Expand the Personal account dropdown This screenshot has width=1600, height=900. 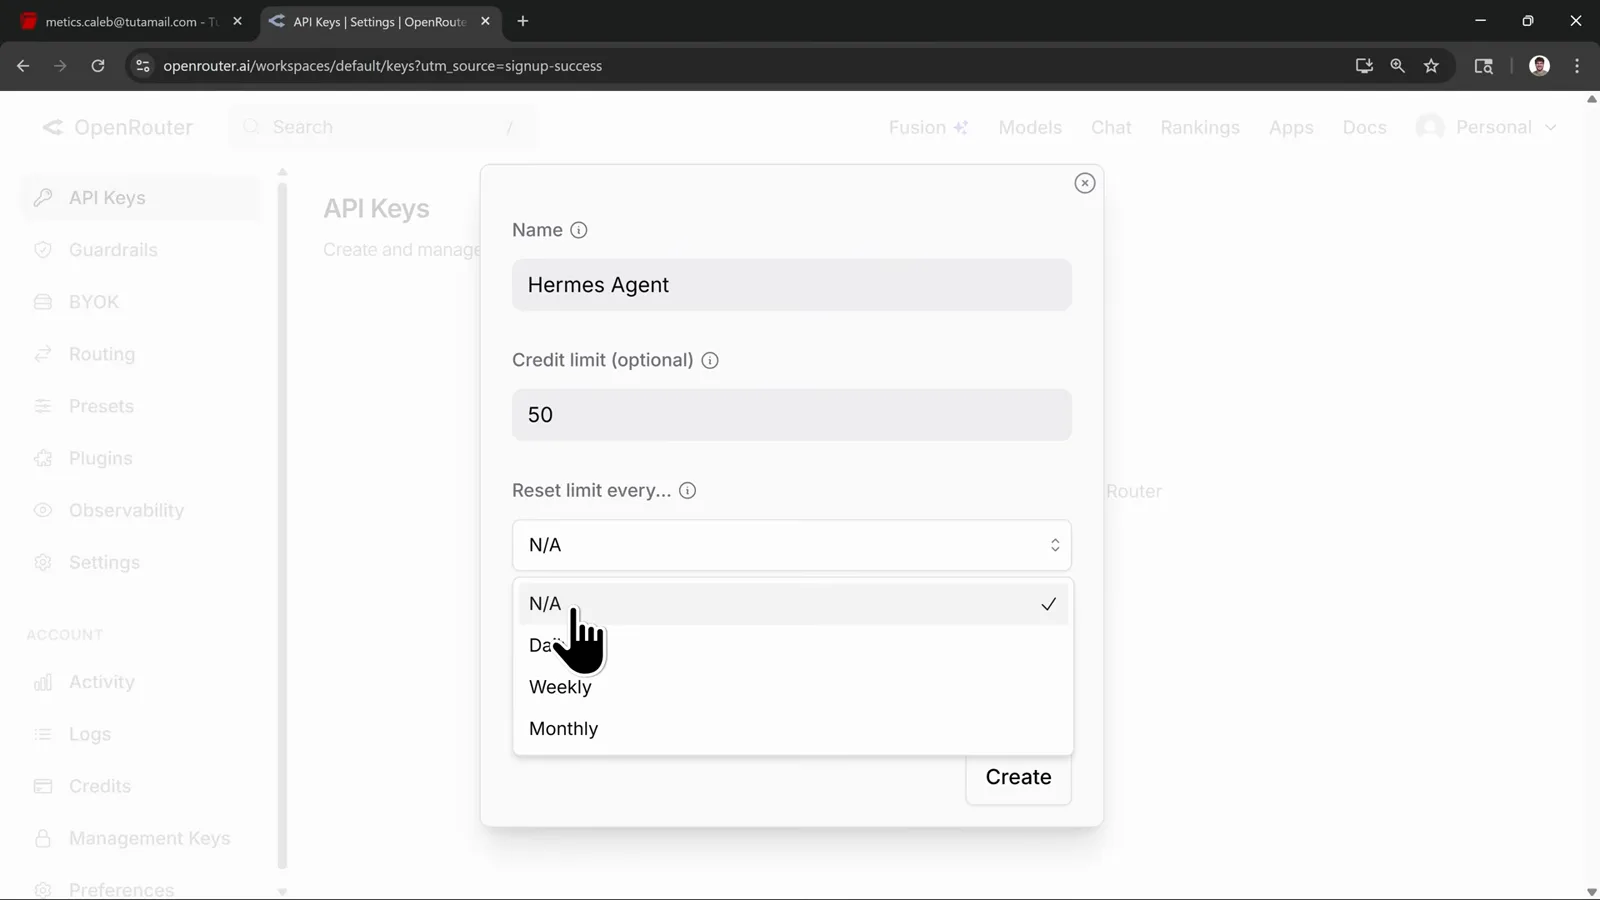click(1487, 127)
